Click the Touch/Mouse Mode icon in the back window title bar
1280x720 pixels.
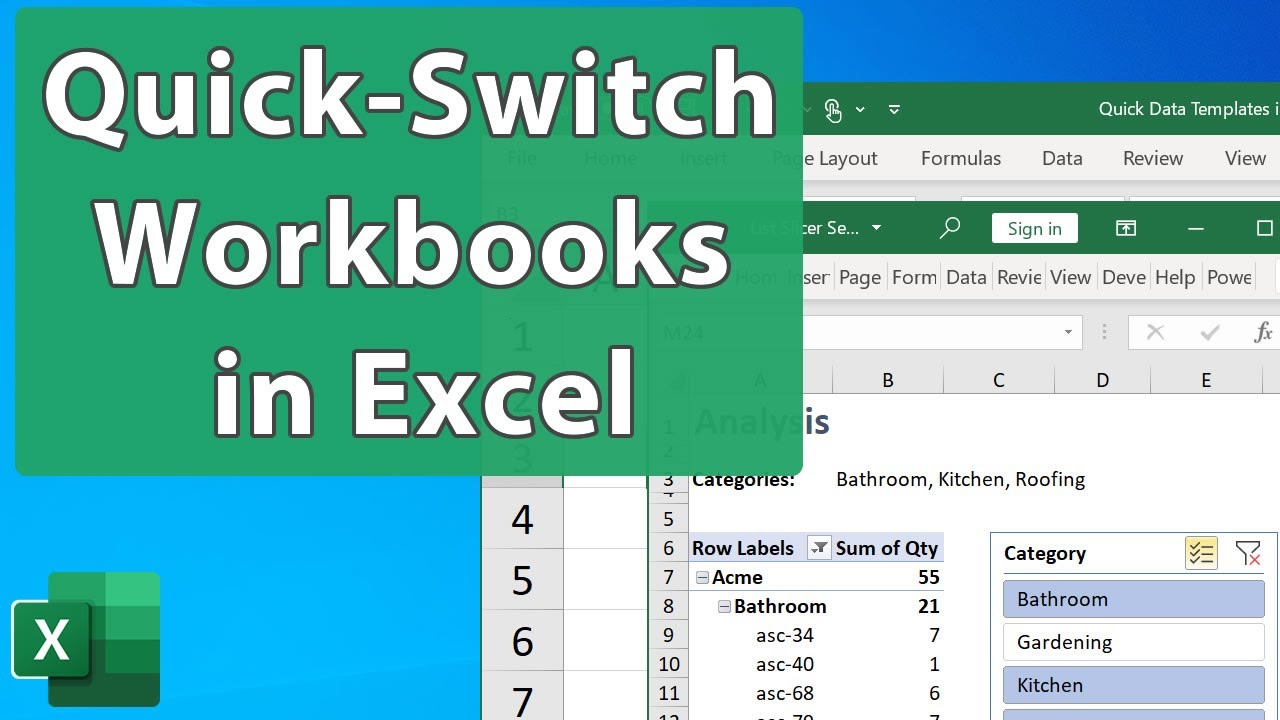coord(833,110)
